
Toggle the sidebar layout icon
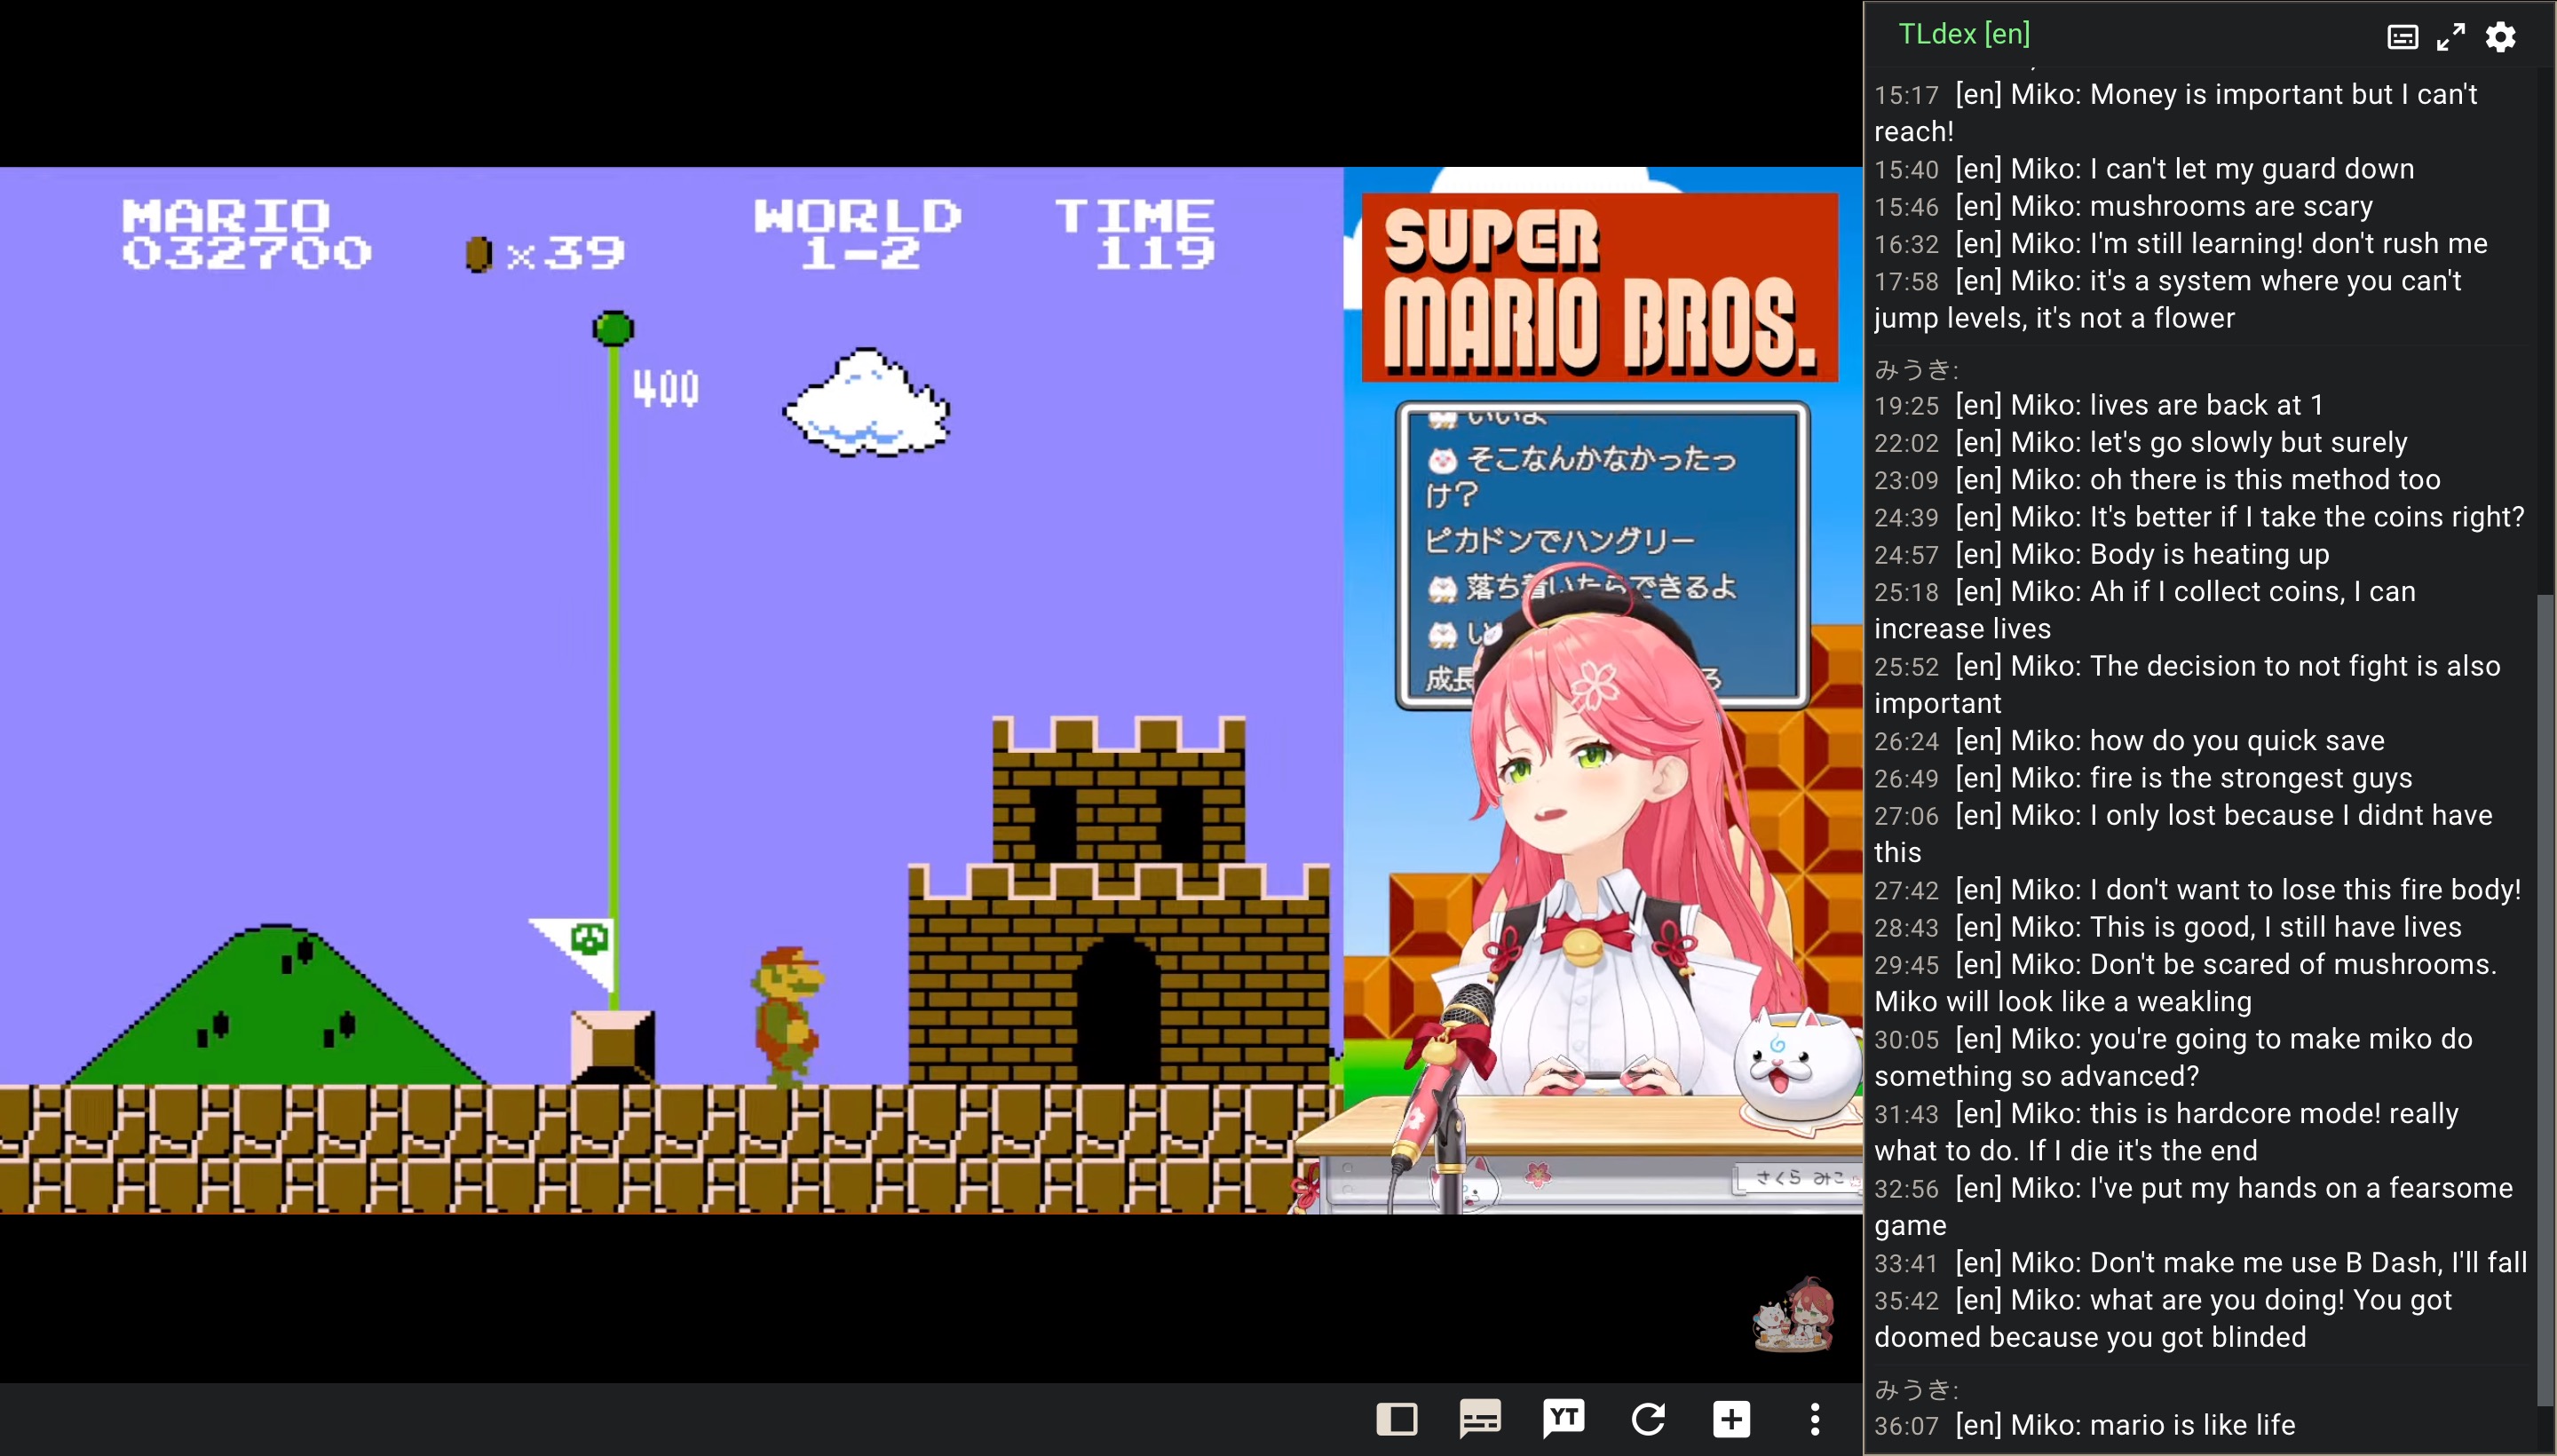[x=1396, y=1419]
